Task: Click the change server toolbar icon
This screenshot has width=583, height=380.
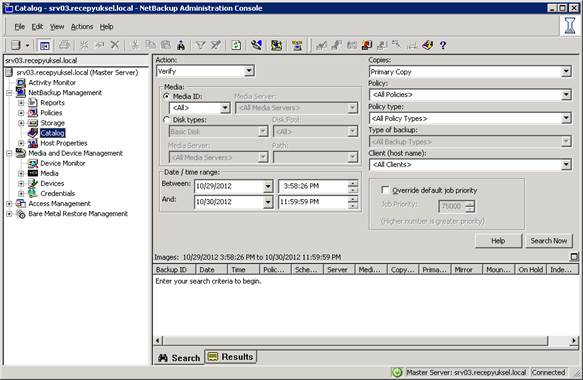Action: [256, 45]
